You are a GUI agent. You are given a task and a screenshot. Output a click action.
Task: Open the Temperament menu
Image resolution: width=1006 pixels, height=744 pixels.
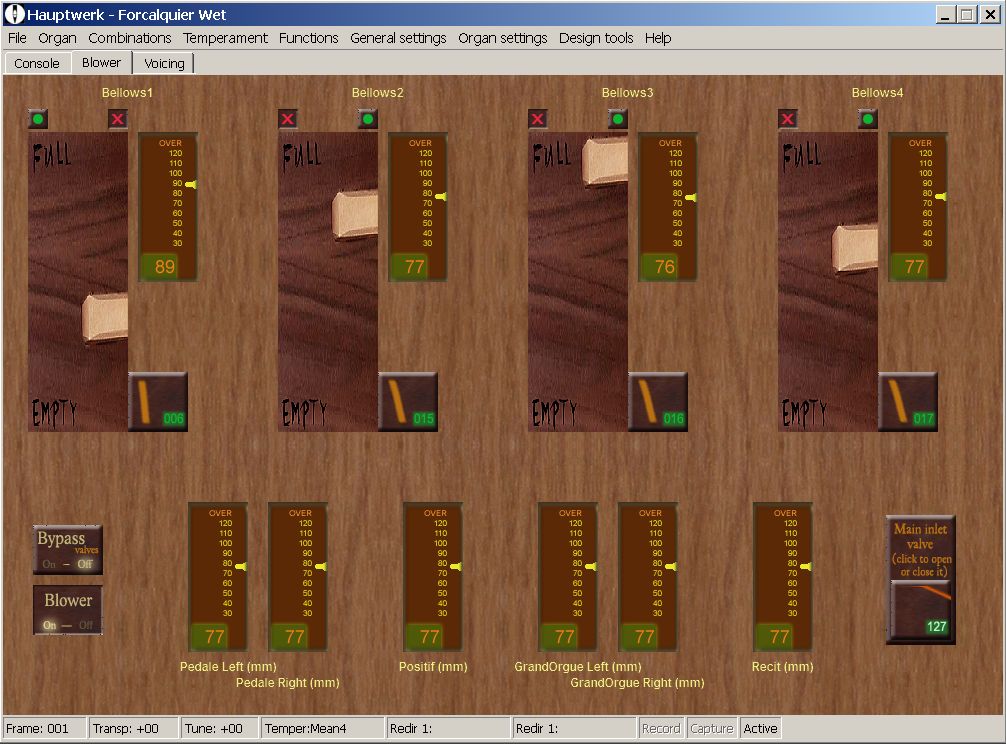[226, 38]
